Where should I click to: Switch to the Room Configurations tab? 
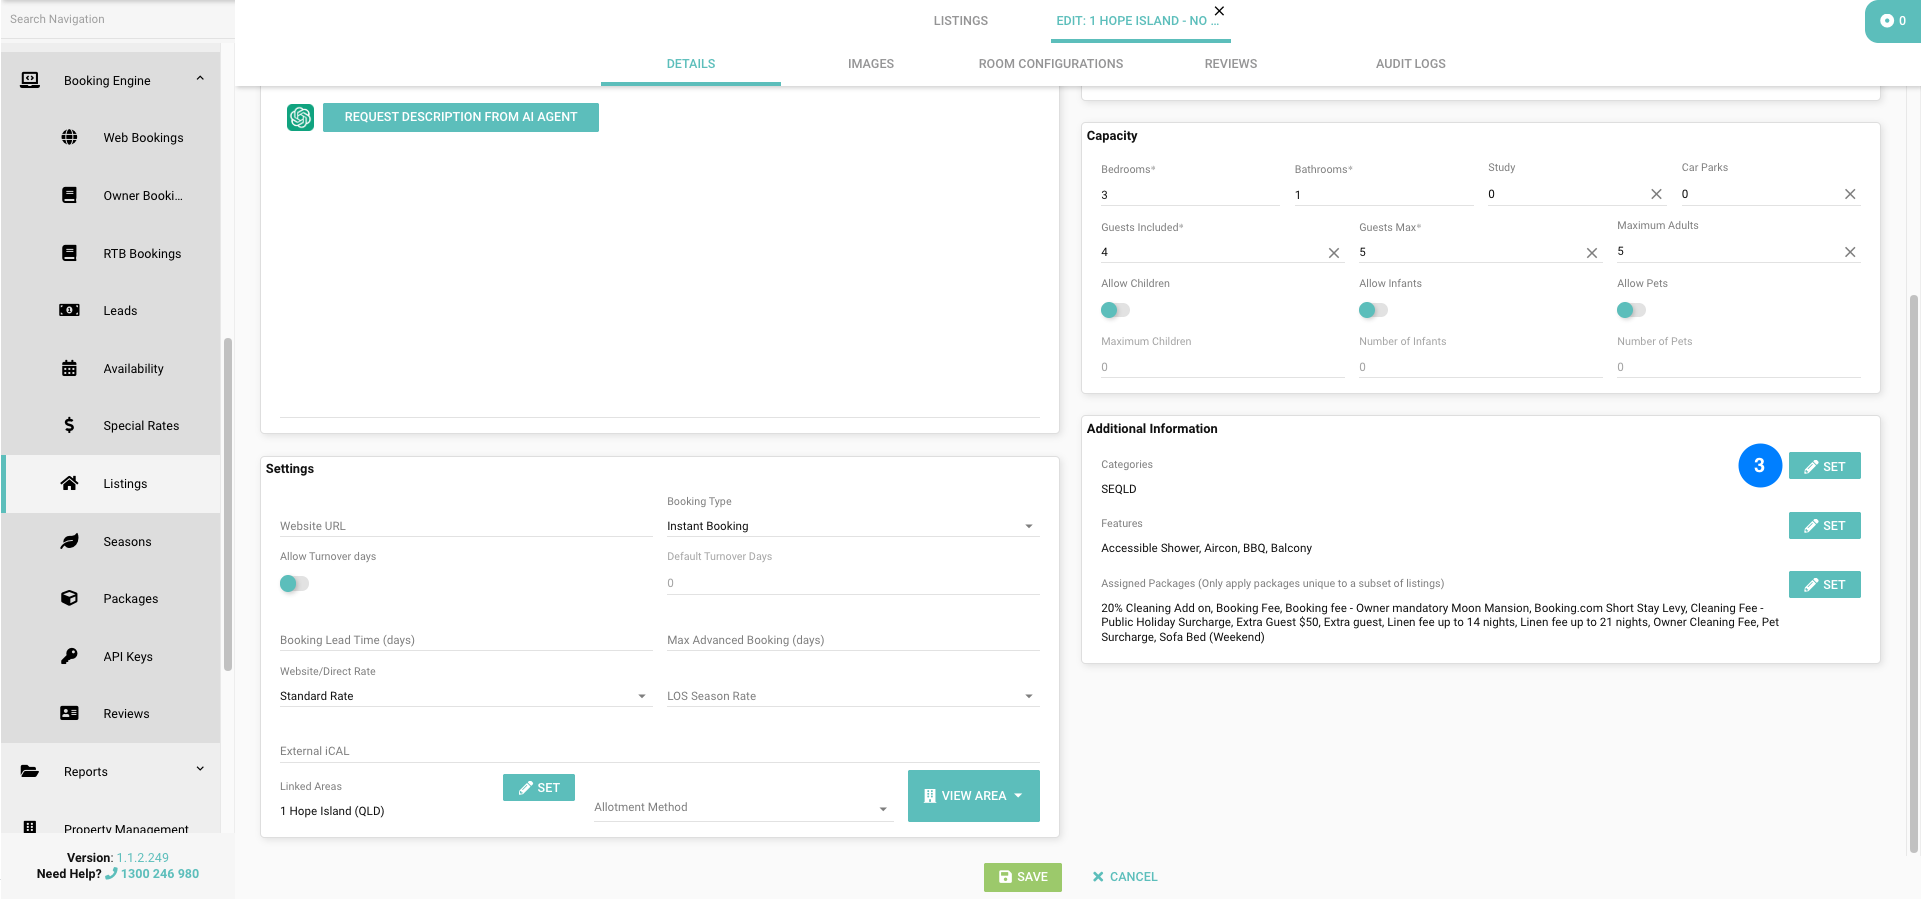click(x=1050, y=64)
